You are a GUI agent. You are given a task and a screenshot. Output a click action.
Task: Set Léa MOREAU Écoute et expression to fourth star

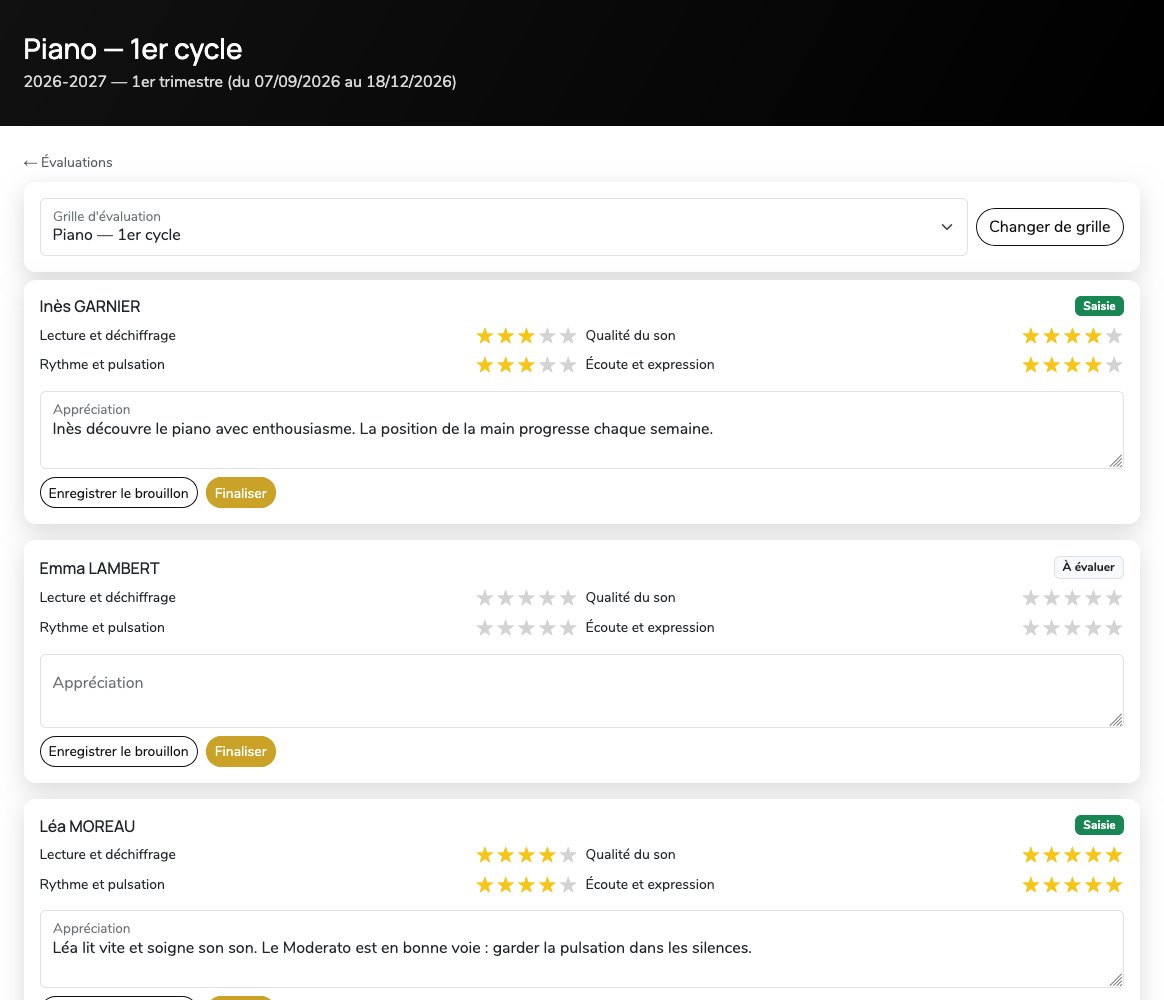(x=1093, y=885)
